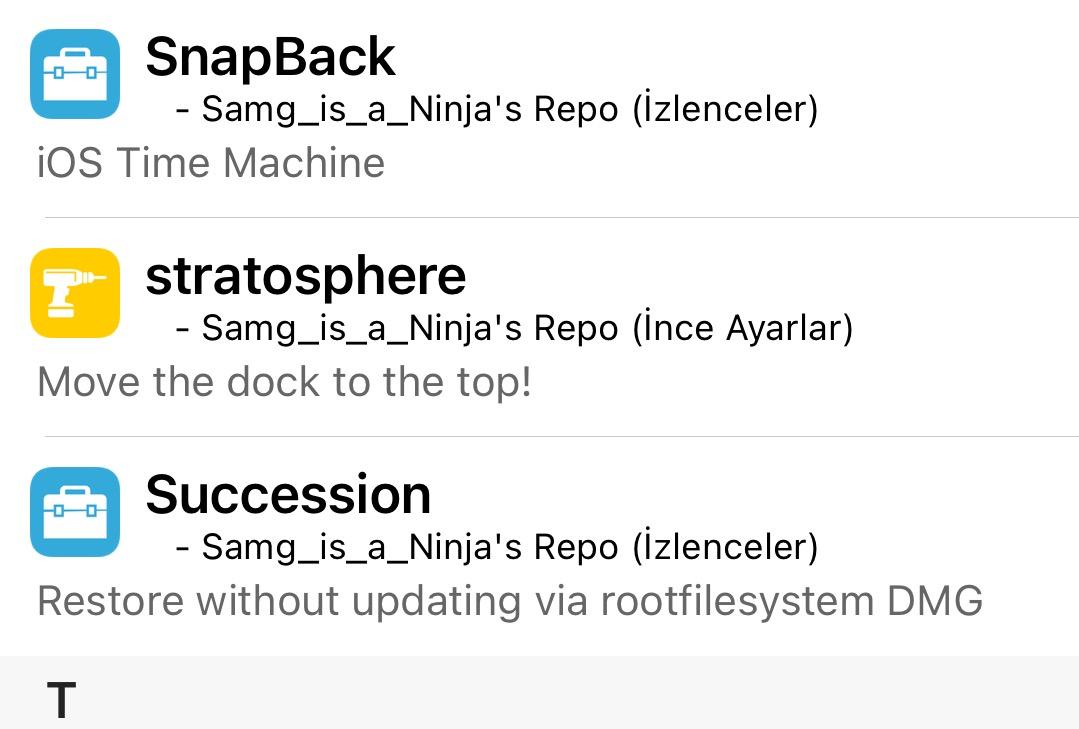
Task: Open the stratosphere package title
Action: (305, 276)
